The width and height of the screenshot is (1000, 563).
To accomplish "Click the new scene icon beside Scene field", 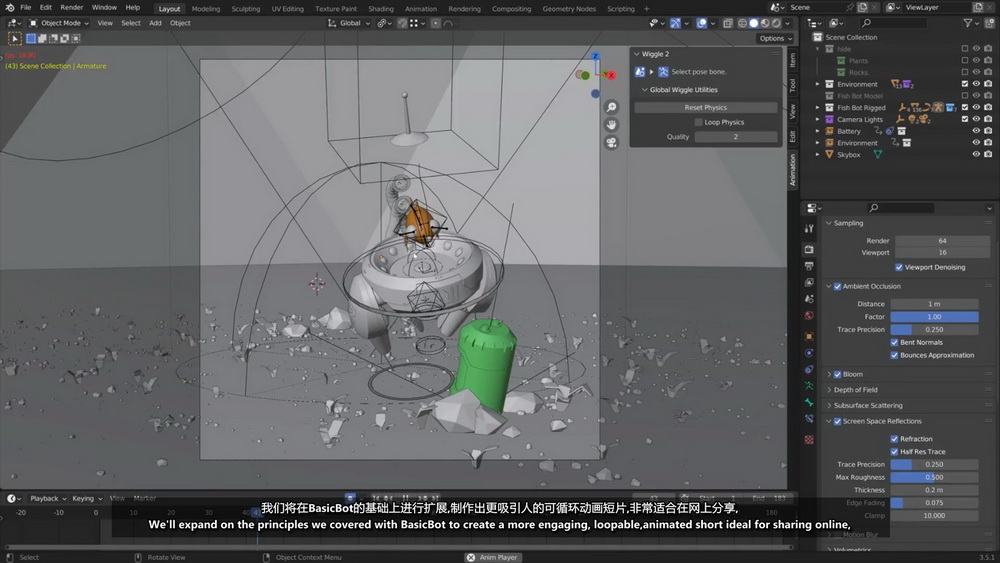I will click(x=862, y=8).
